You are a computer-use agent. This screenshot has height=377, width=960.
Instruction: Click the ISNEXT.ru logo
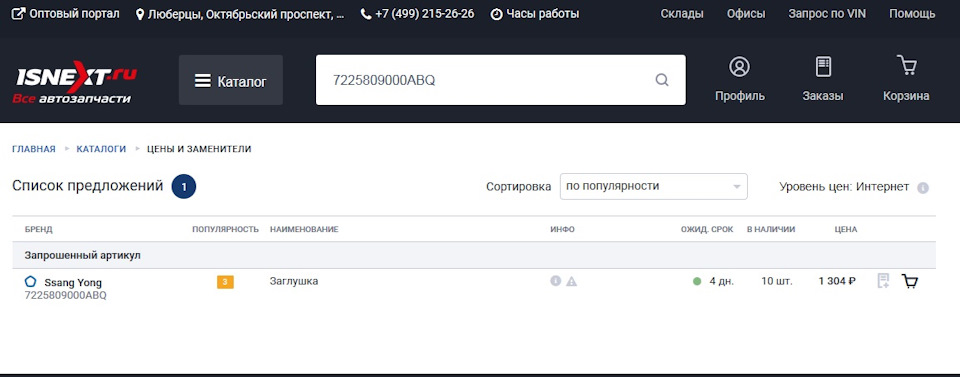[x=75, y=81]
